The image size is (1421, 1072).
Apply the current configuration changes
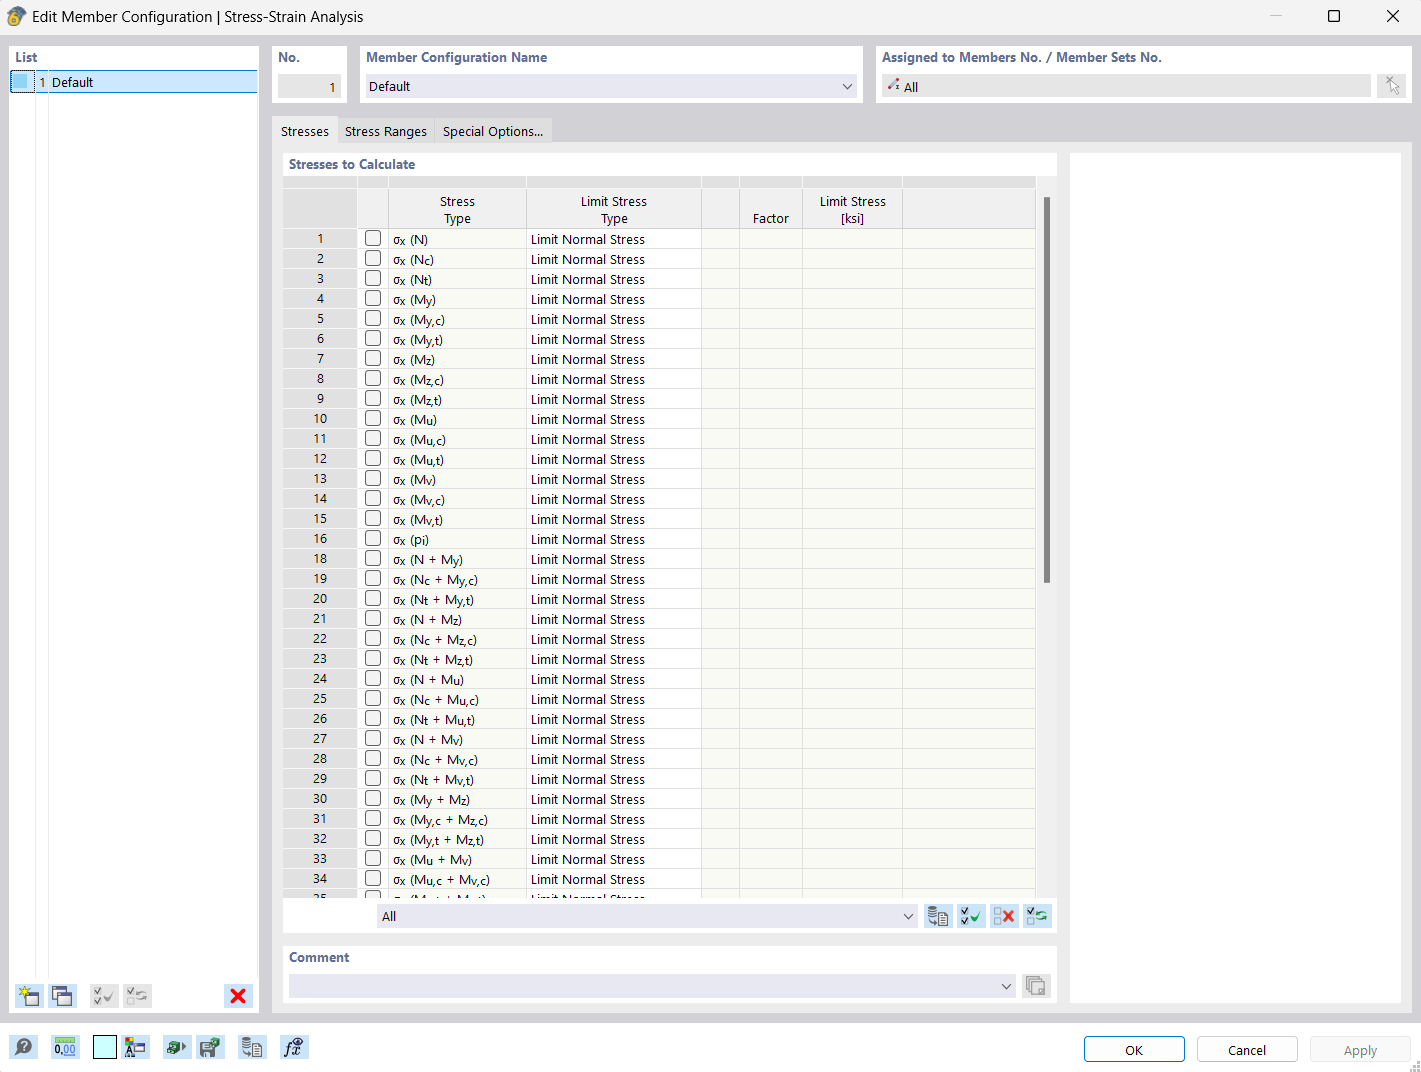tap(1359, 1049)
